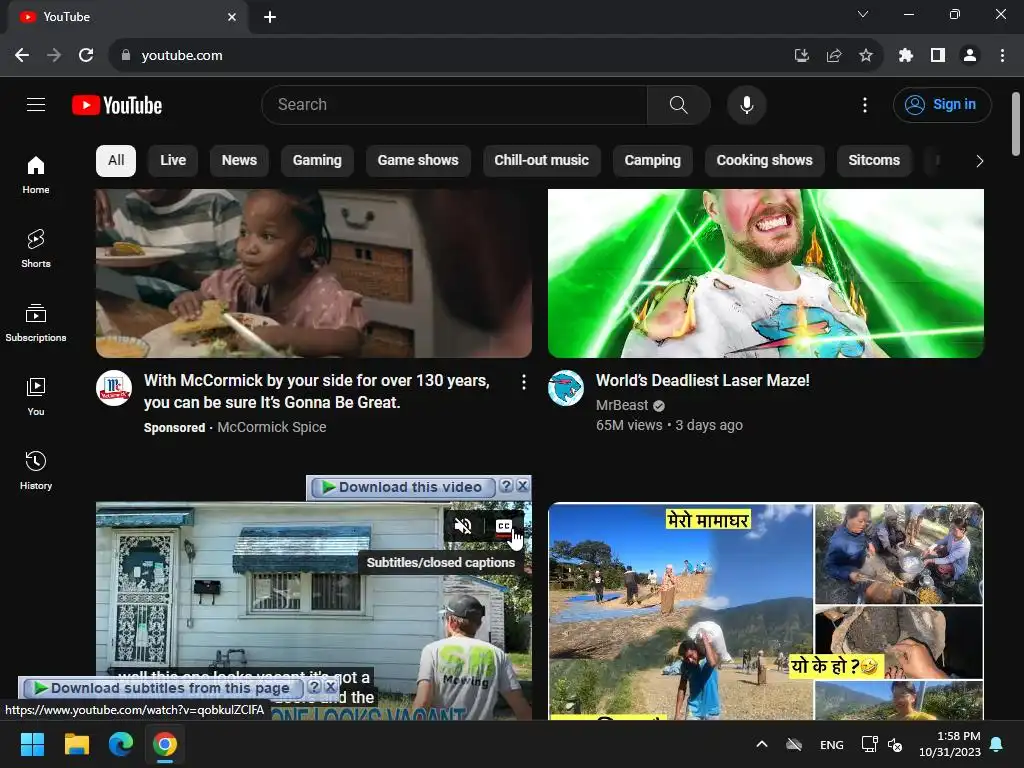Open taskbar clock and date
The height and width of the screenshot is (768, 1024).
point(950,744)
